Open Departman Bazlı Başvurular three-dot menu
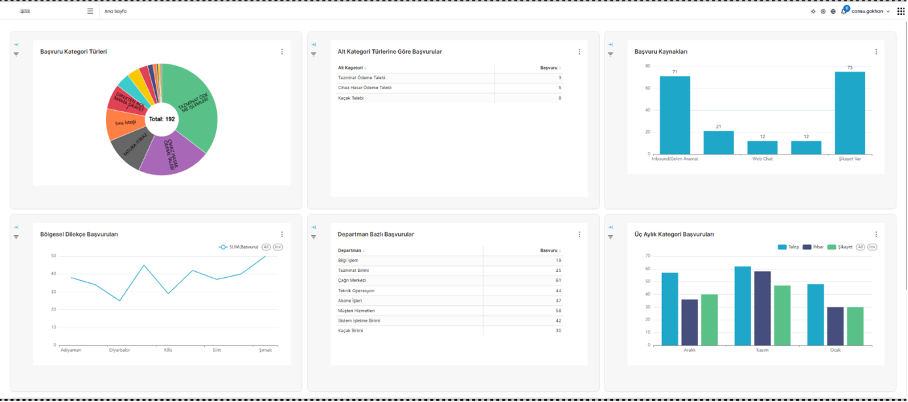Viewport: 908px width, 402px height. [579, 234]
